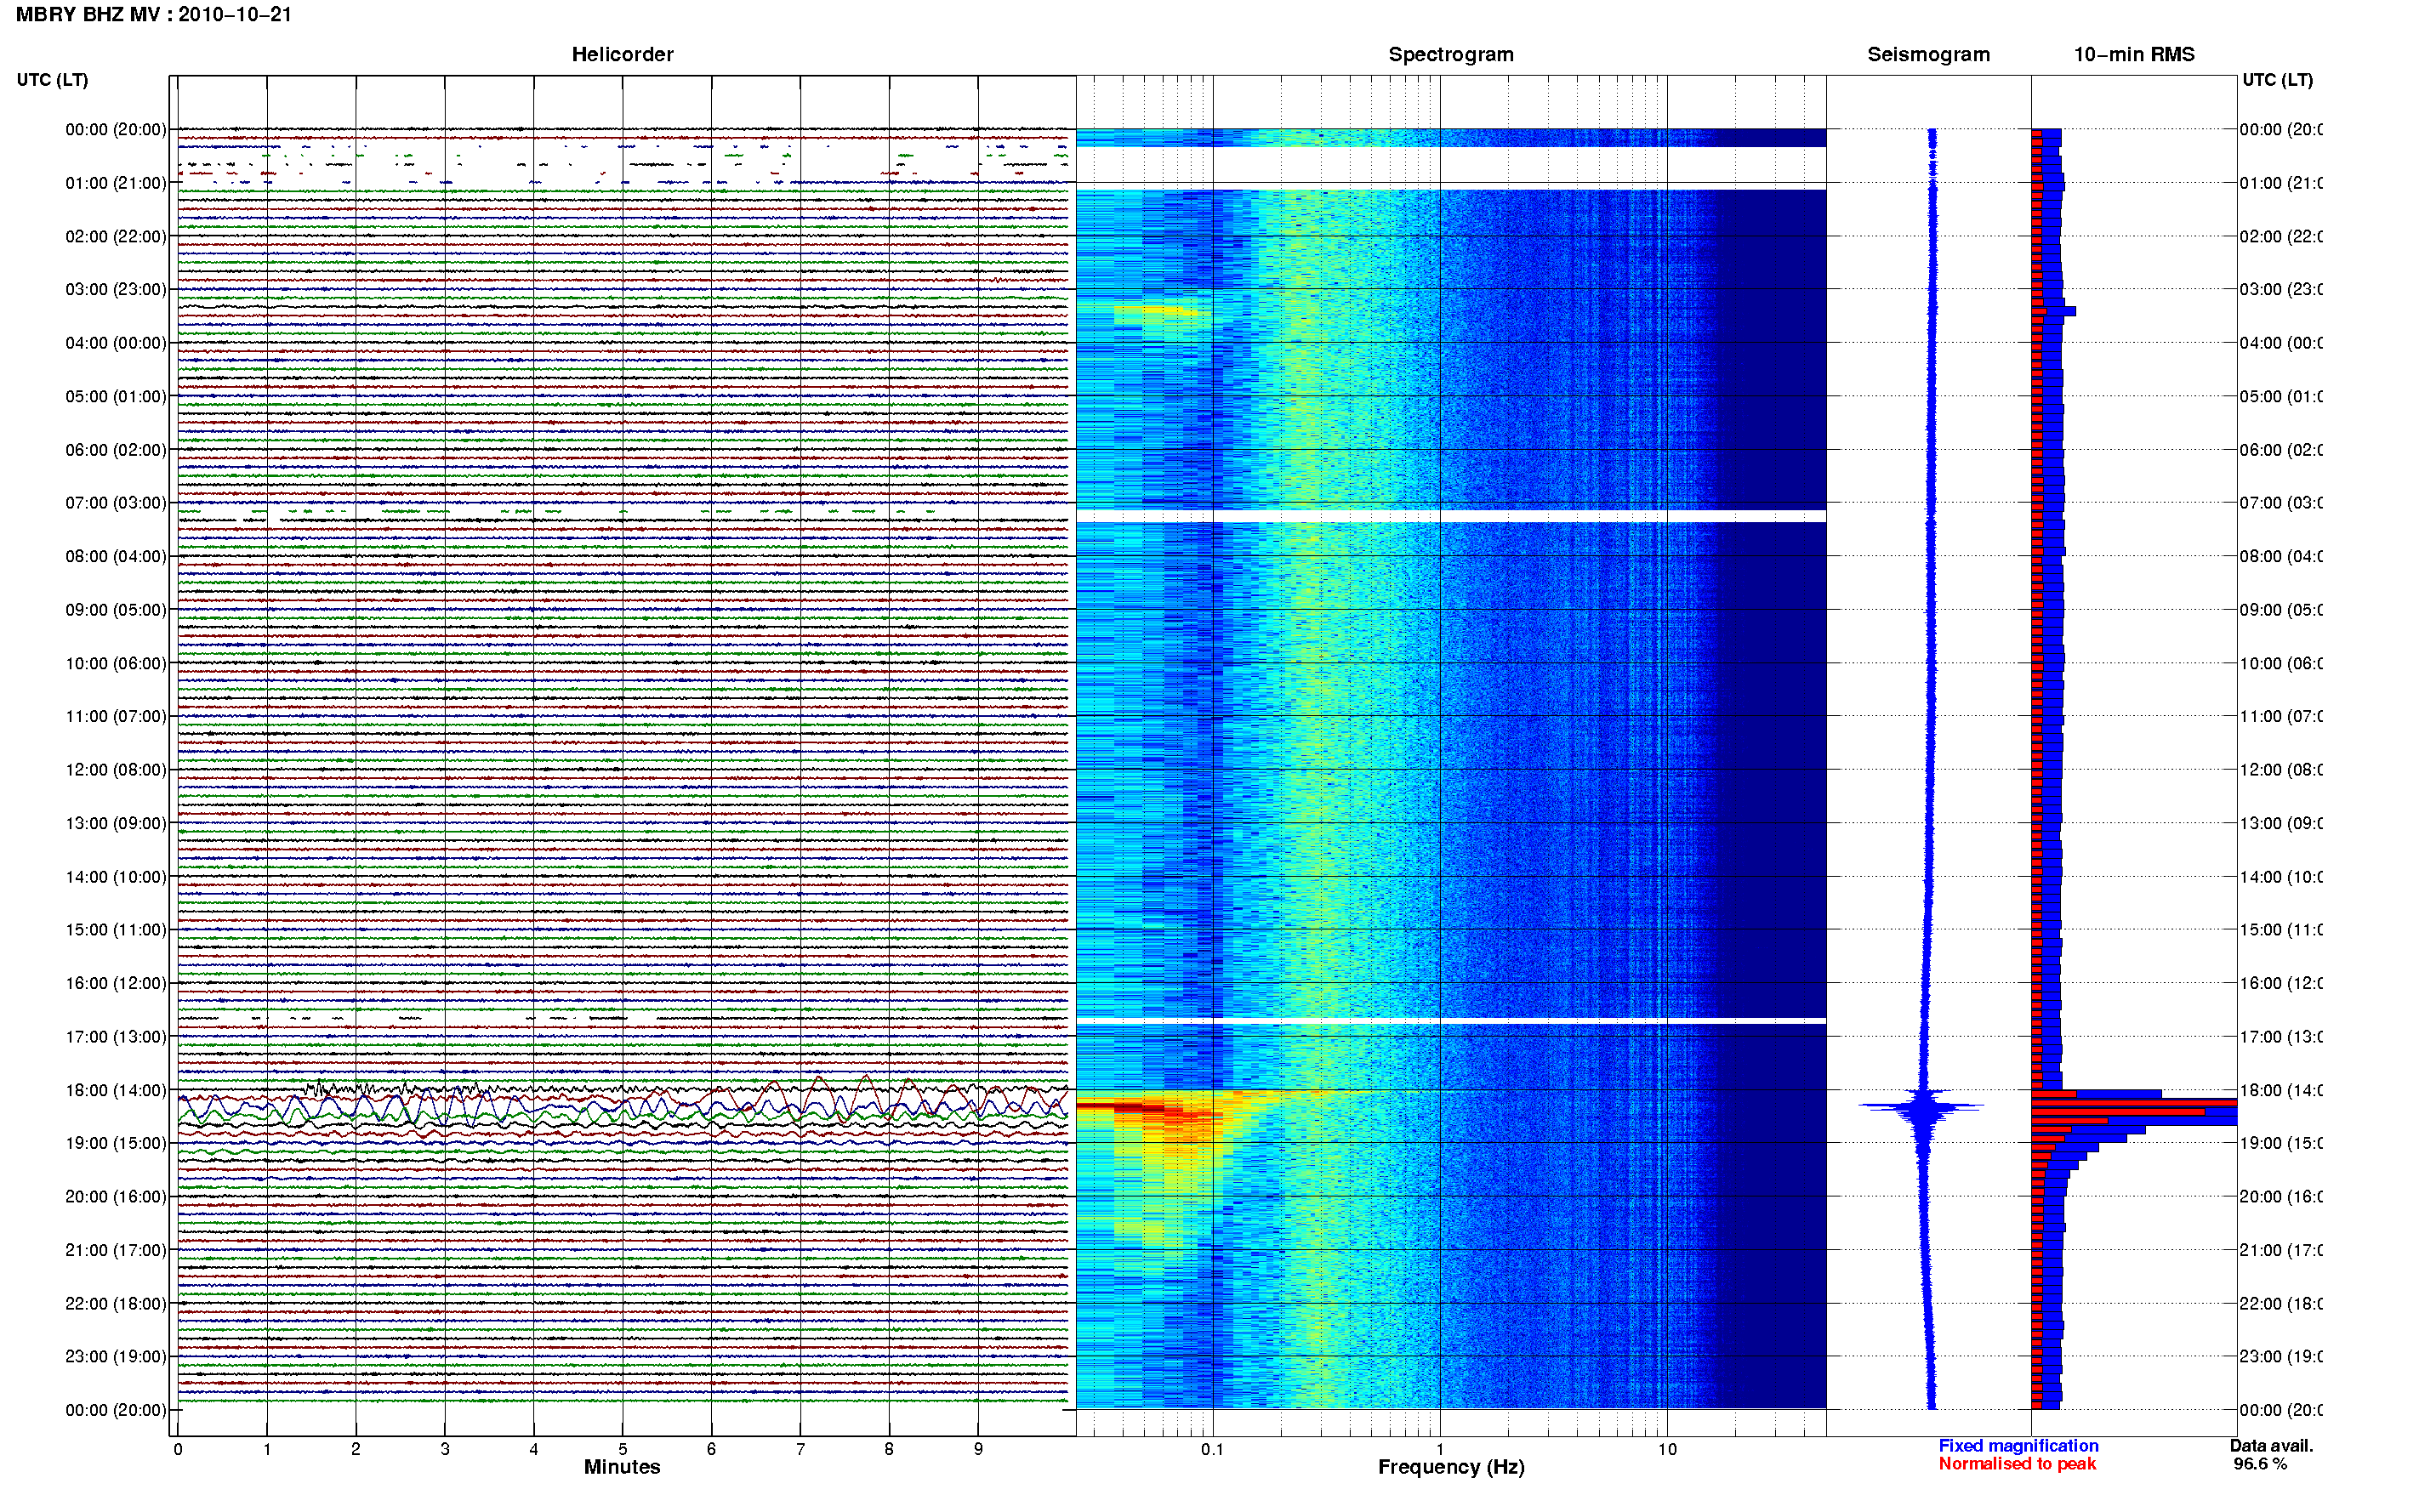
Task: Select the Seismogram panel heading
Action: pyautogui.click(x=1928, y=54)
